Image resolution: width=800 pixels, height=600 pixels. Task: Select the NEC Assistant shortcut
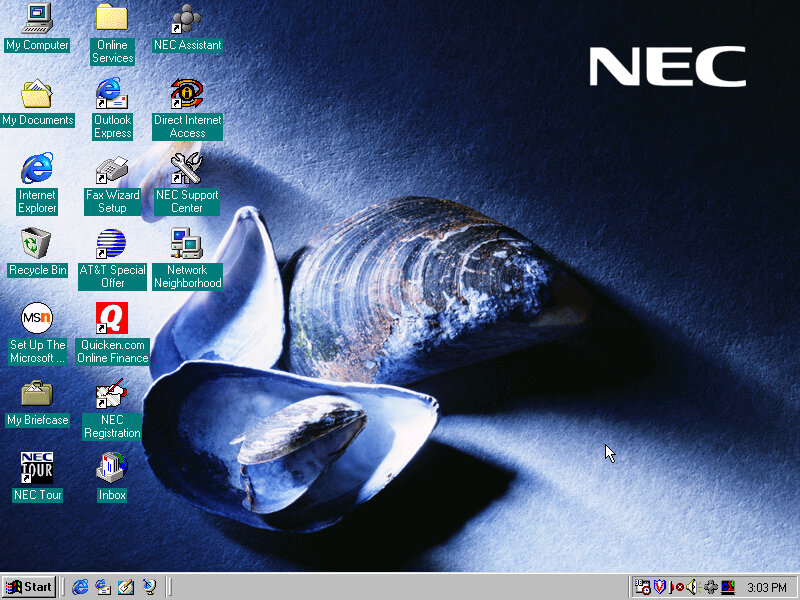tap(187, 18)
